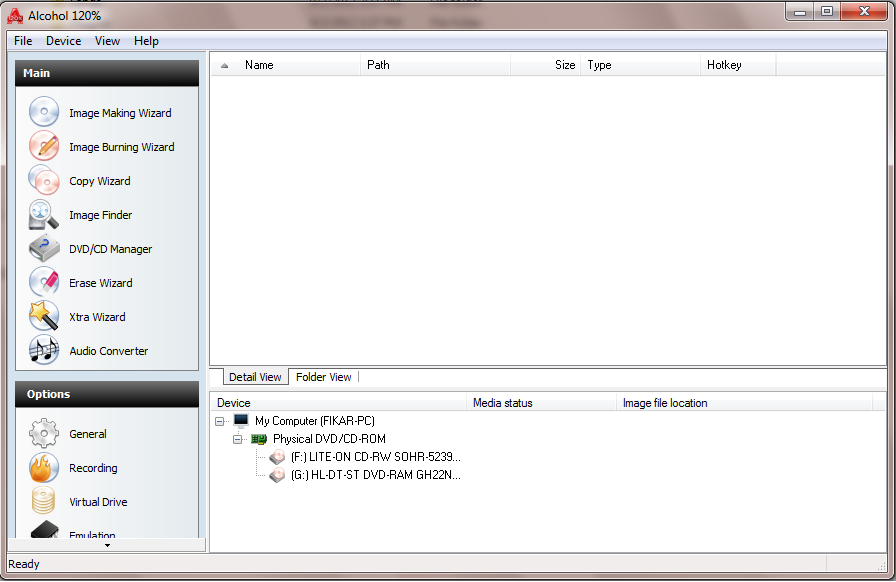The image size is (896, 582).
Task: Collapse My Computer (FIKAR-PC) tree node
Action: [x=219, y=421]
